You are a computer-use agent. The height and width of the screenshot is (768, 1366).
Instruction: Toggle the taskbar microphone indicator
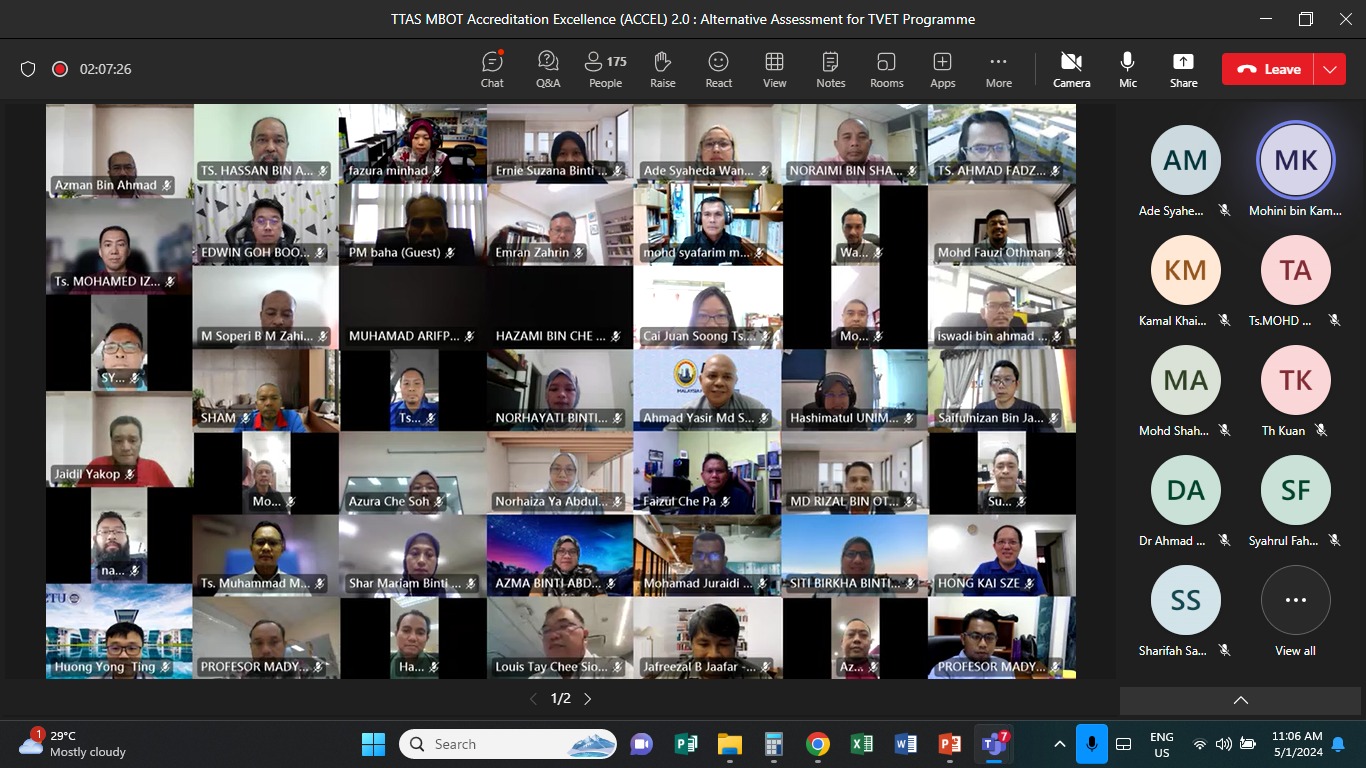[1091, 744]
